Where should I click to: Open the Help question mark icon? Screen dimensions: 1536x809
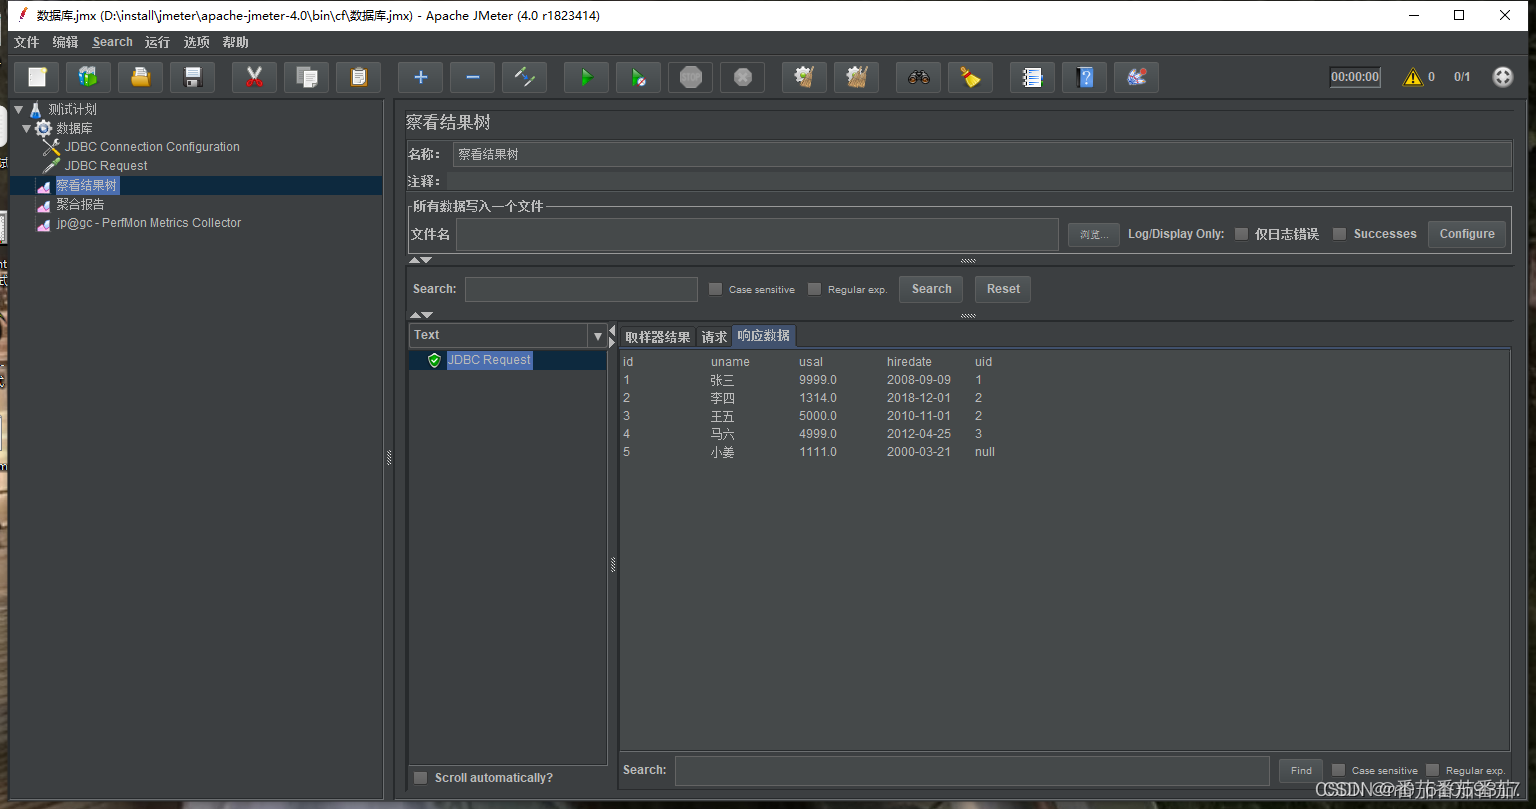(x=1085, y=77)
